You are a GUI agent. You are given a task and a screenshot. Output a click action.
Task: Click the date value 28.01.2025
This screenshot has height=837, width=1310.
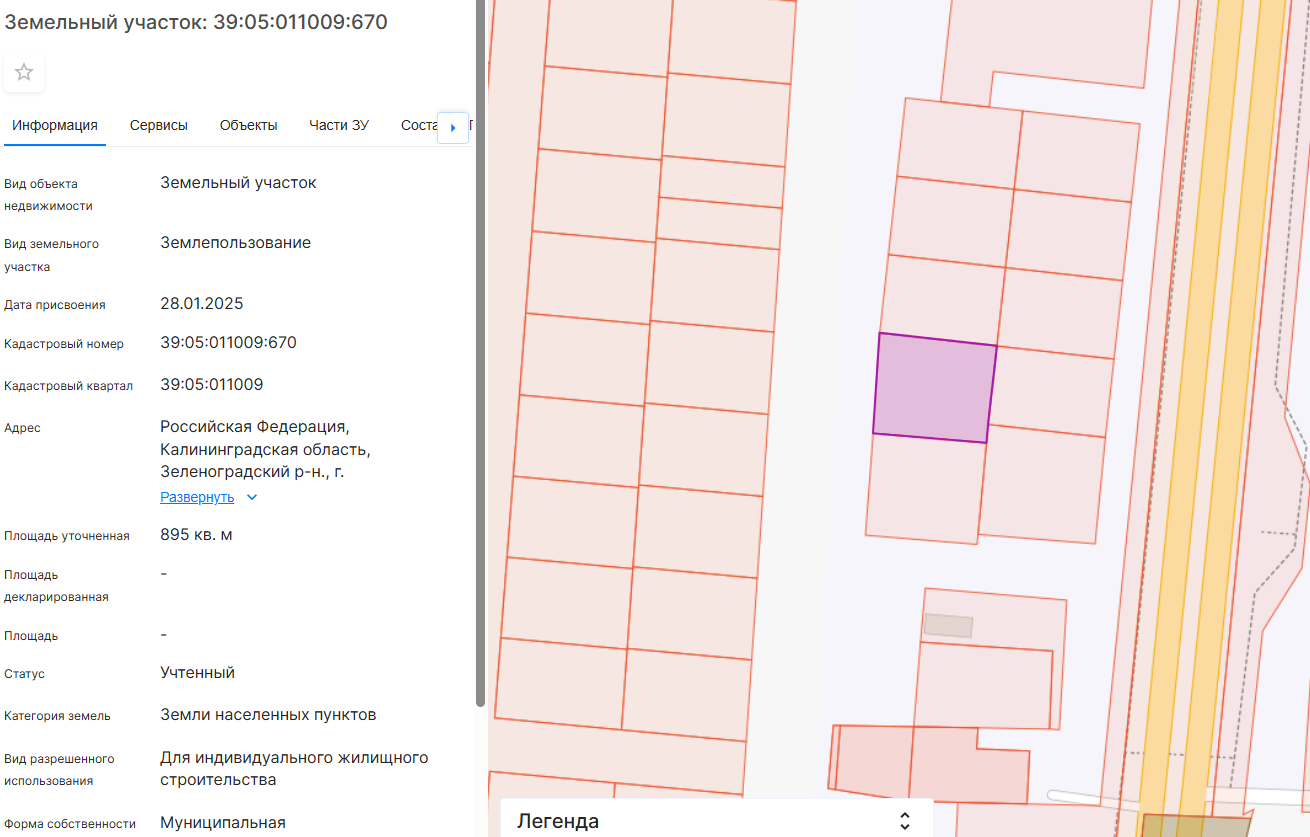click(202, 304)
